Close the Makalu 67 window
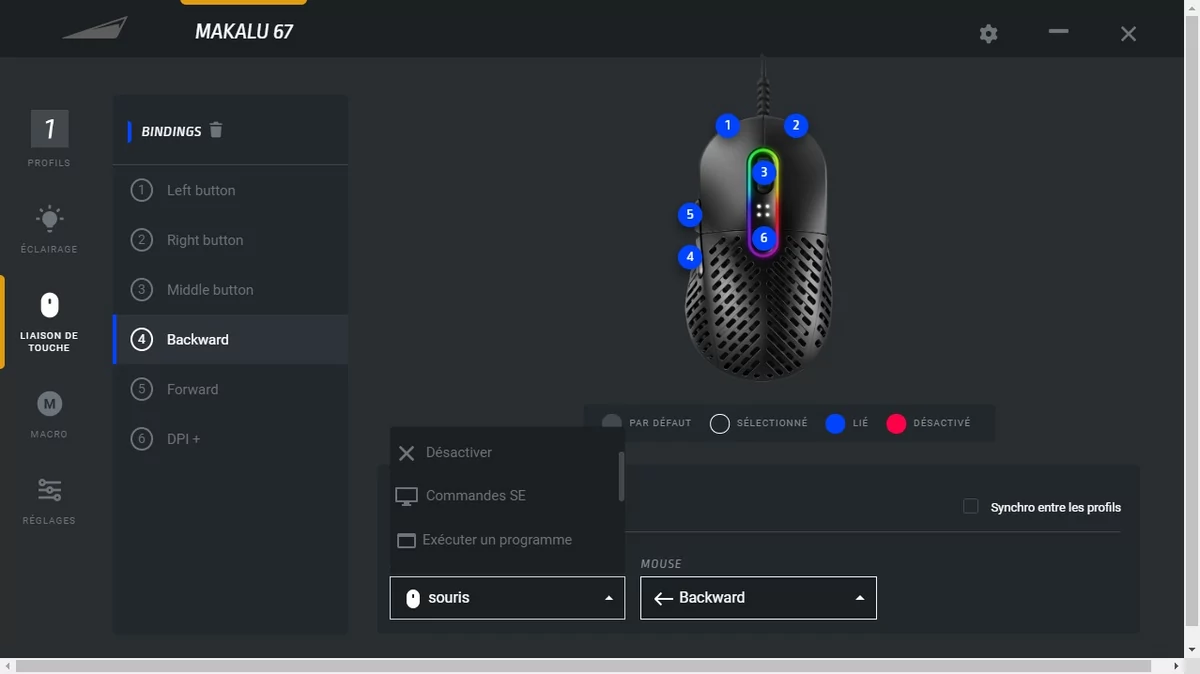 (x=1128, y=34)
